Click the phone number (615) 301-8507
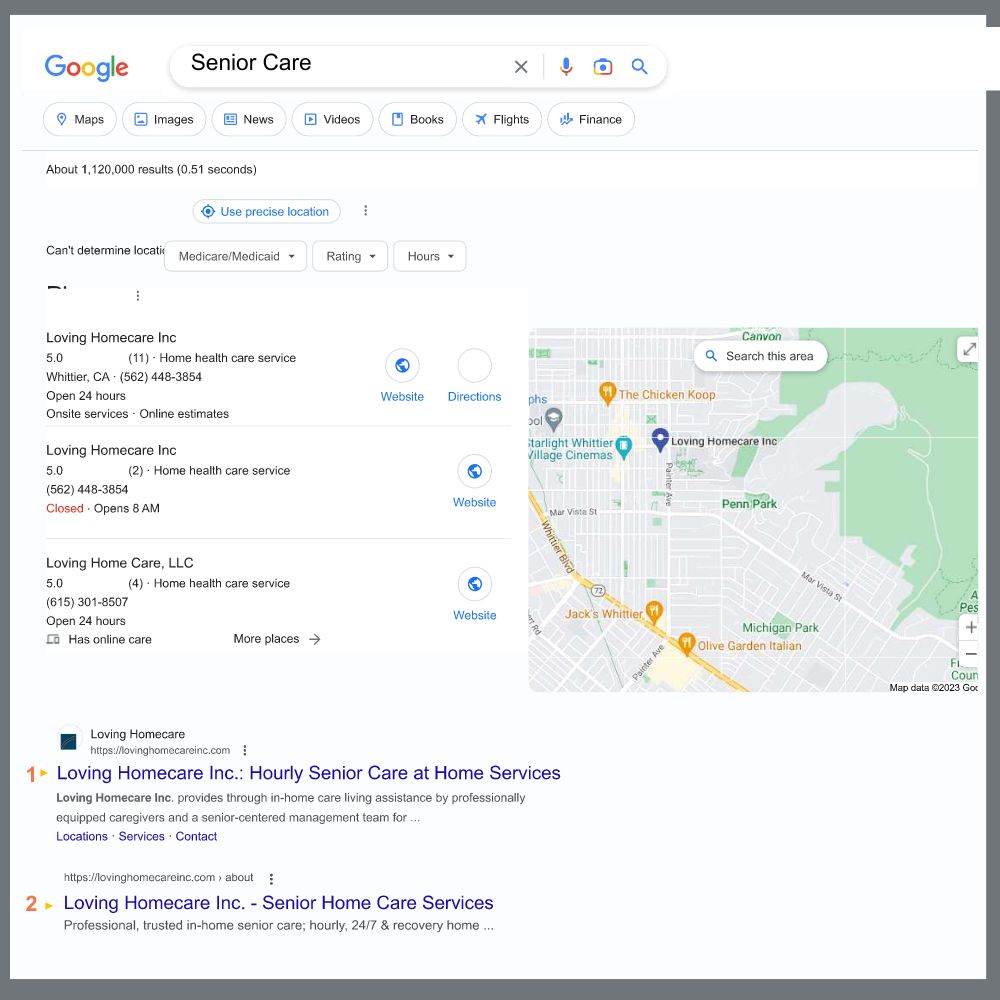This screenshot has height=1000, width=1000. pyautogui.click(x=87, y=602)
